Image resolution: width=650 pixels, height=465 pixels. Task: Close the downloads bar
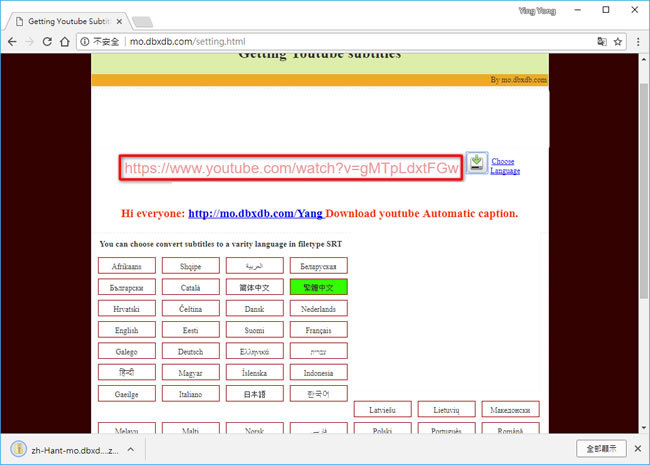point(638,449)
